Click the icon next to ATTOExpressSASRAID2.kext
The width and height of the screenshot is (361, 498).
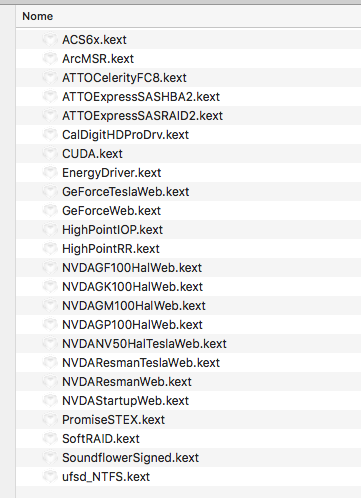pos(50,115)
